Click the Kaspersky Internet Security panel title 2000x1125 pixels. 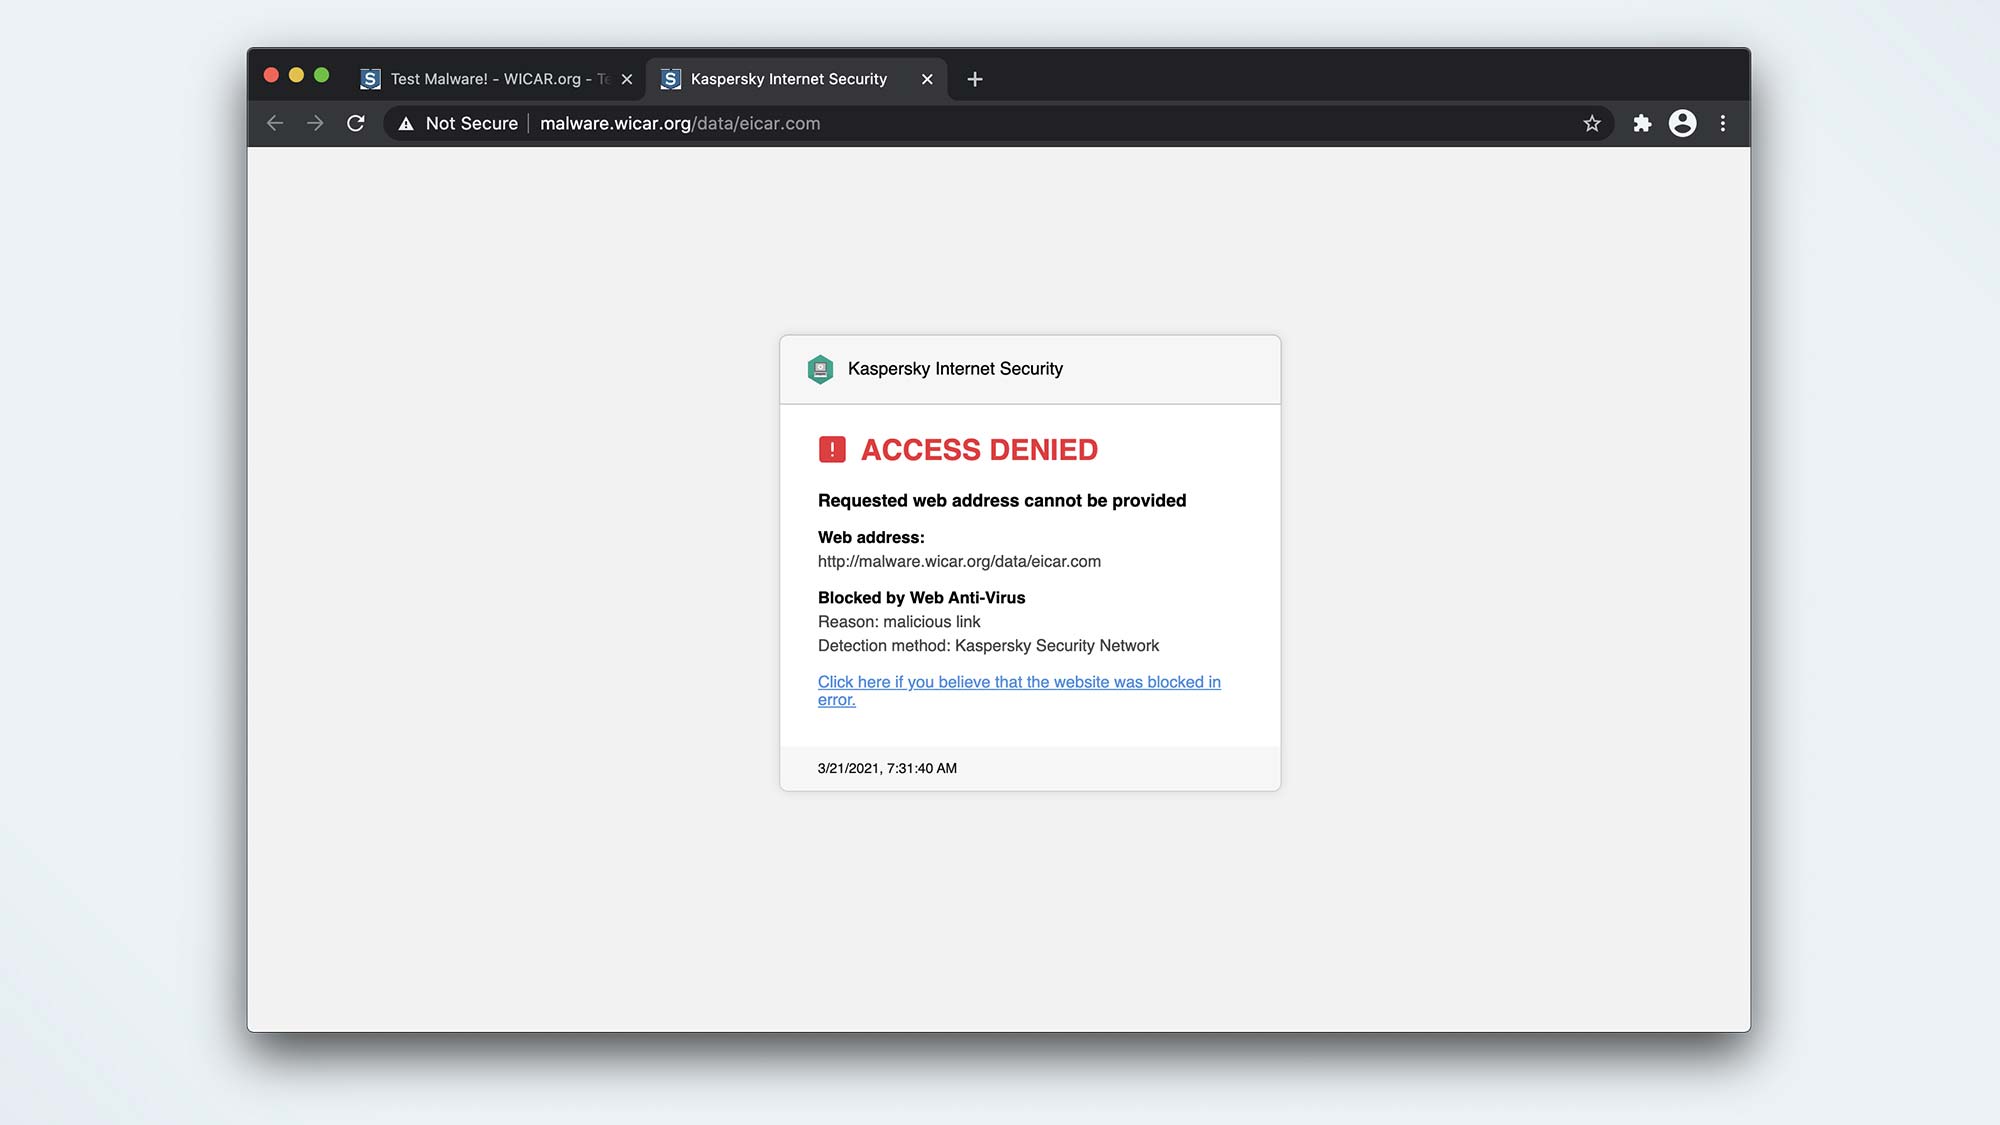pos(955,369)
